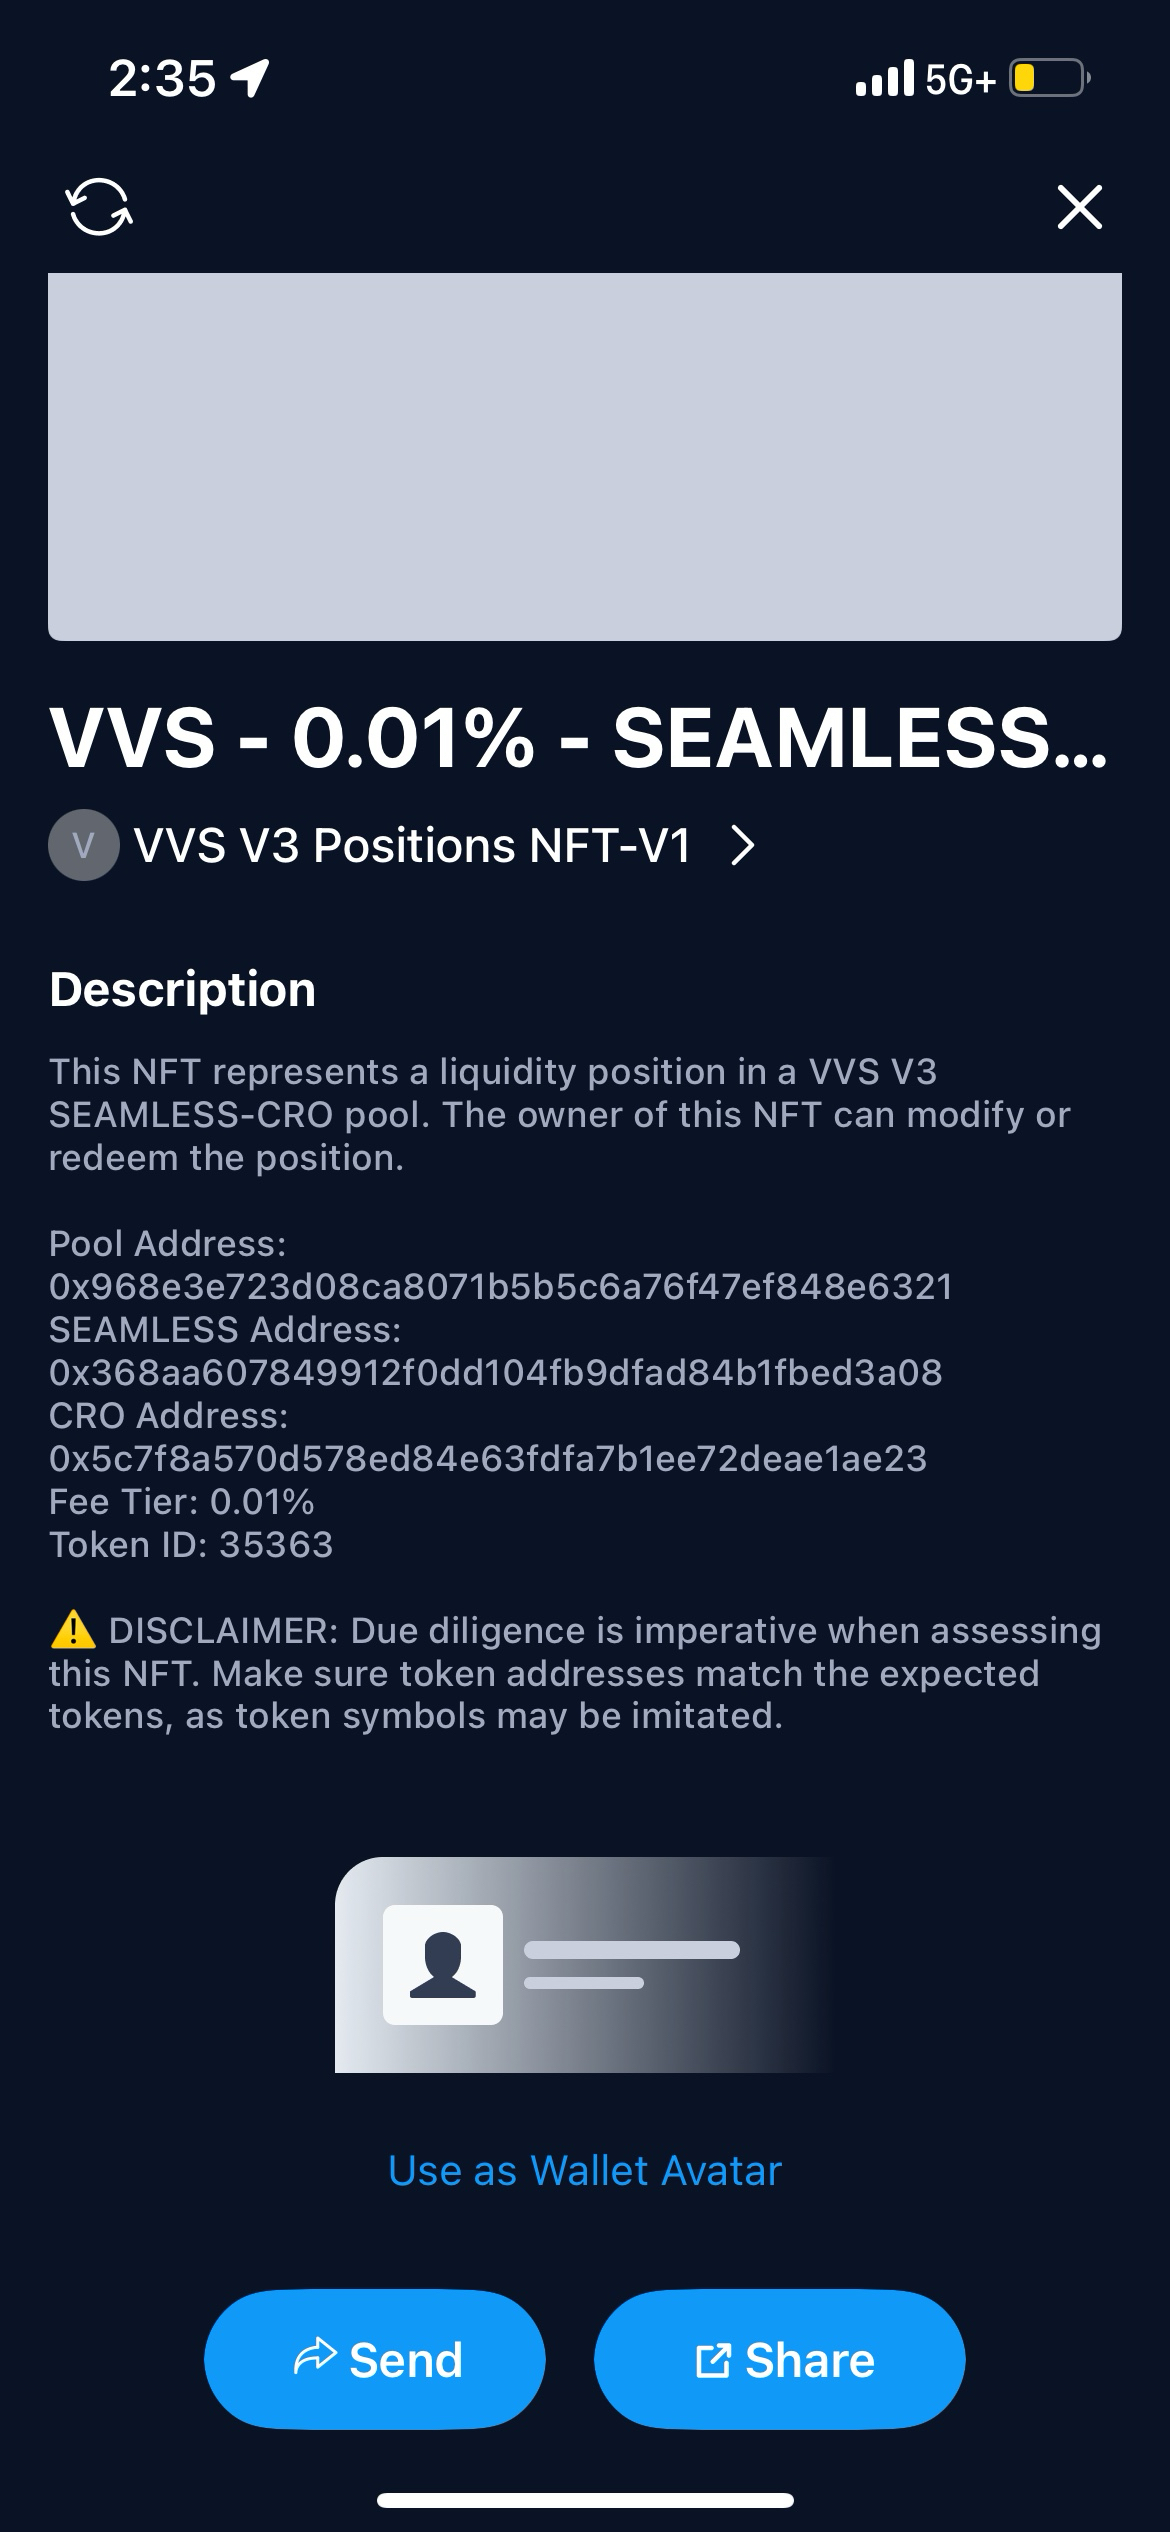Tap the yellow disclaimer warning icon
Viewport: 1170px width, 2532px height.
click(72, 1631)
